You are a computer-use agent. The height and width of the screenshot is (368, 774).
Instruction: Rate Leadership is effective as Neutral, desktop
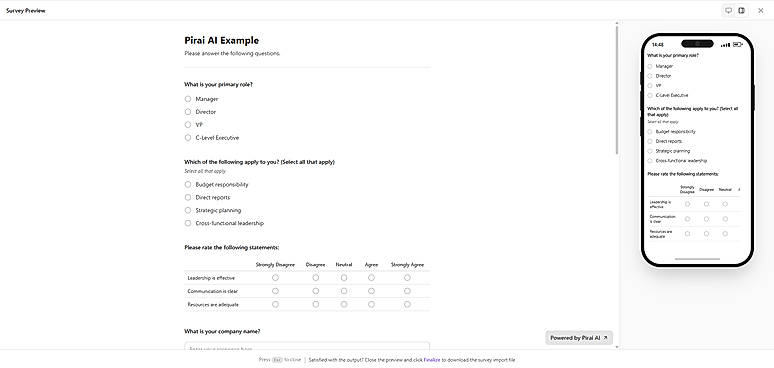pyautogui.click(x=344, y=278)
